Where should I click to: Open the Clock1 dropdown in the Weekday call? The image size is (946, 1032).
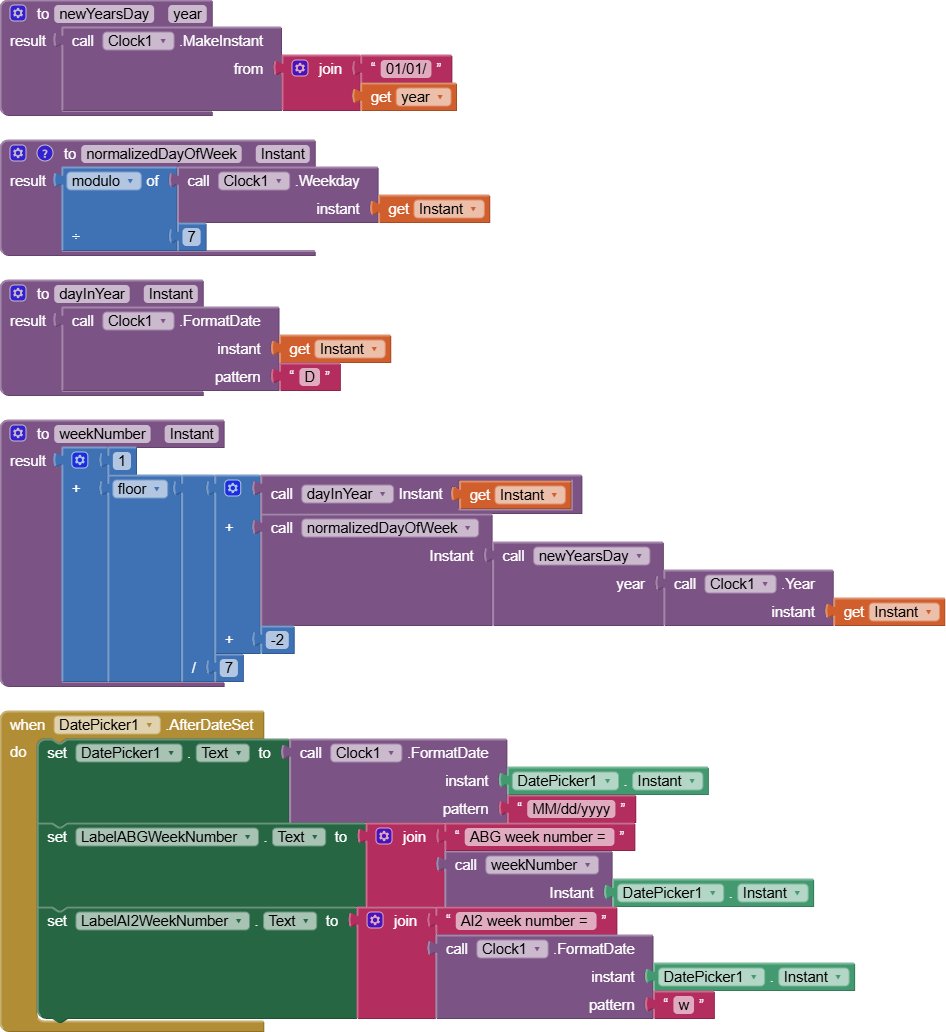[253, 181]
